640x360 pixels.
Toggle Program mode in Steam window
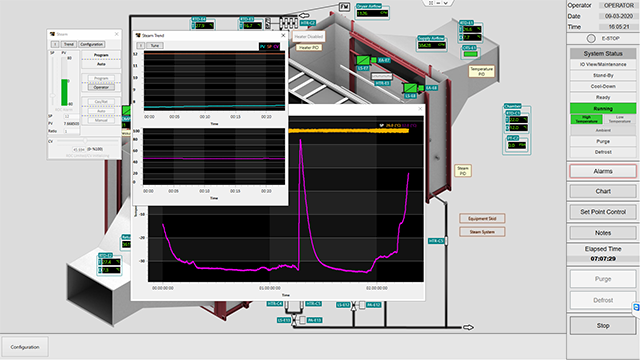(101, 78)
